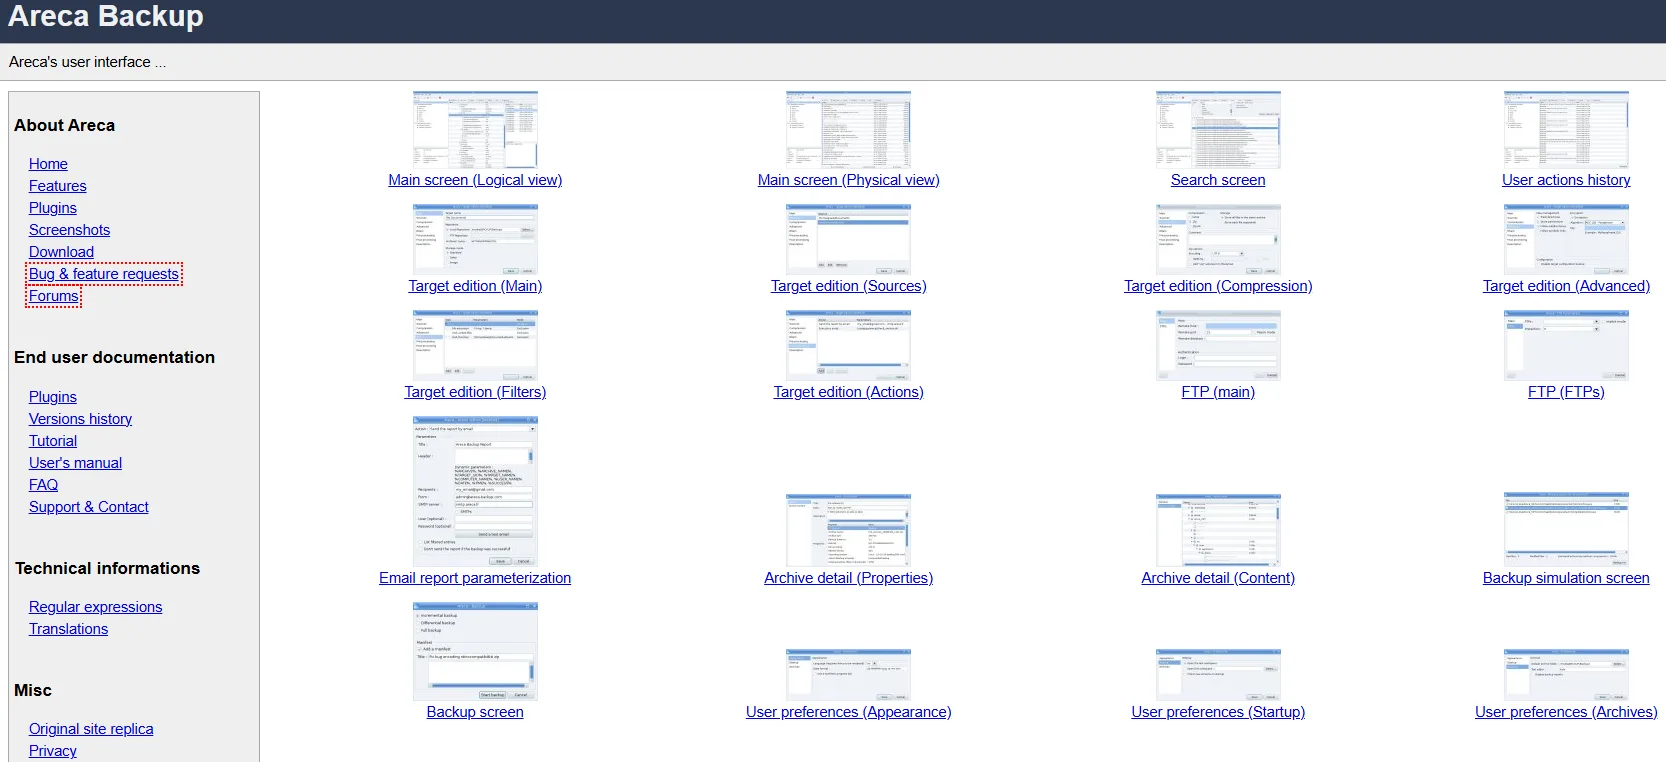Open the Target edition (Filters) thumbnail

click(475, 345)
